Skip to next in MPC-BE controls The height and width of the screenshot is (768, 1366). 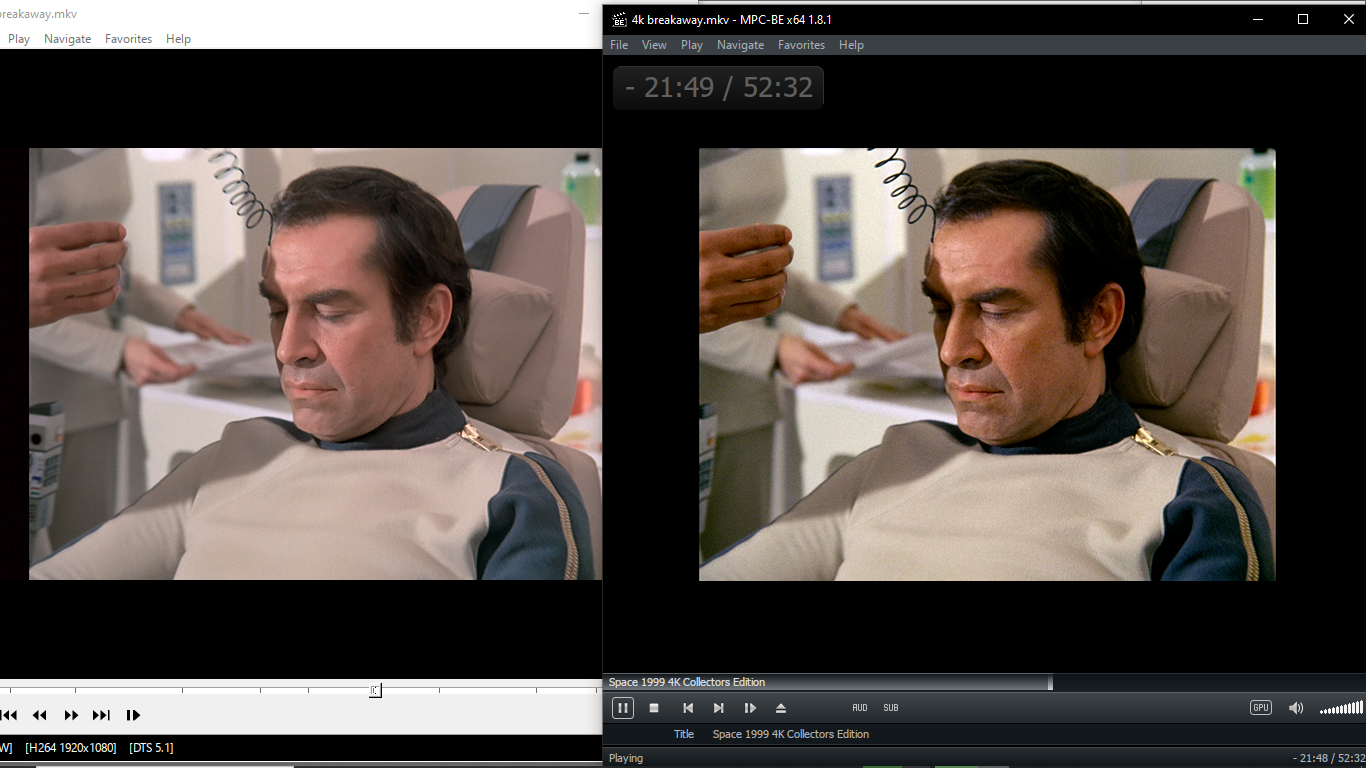pos(718,708)
